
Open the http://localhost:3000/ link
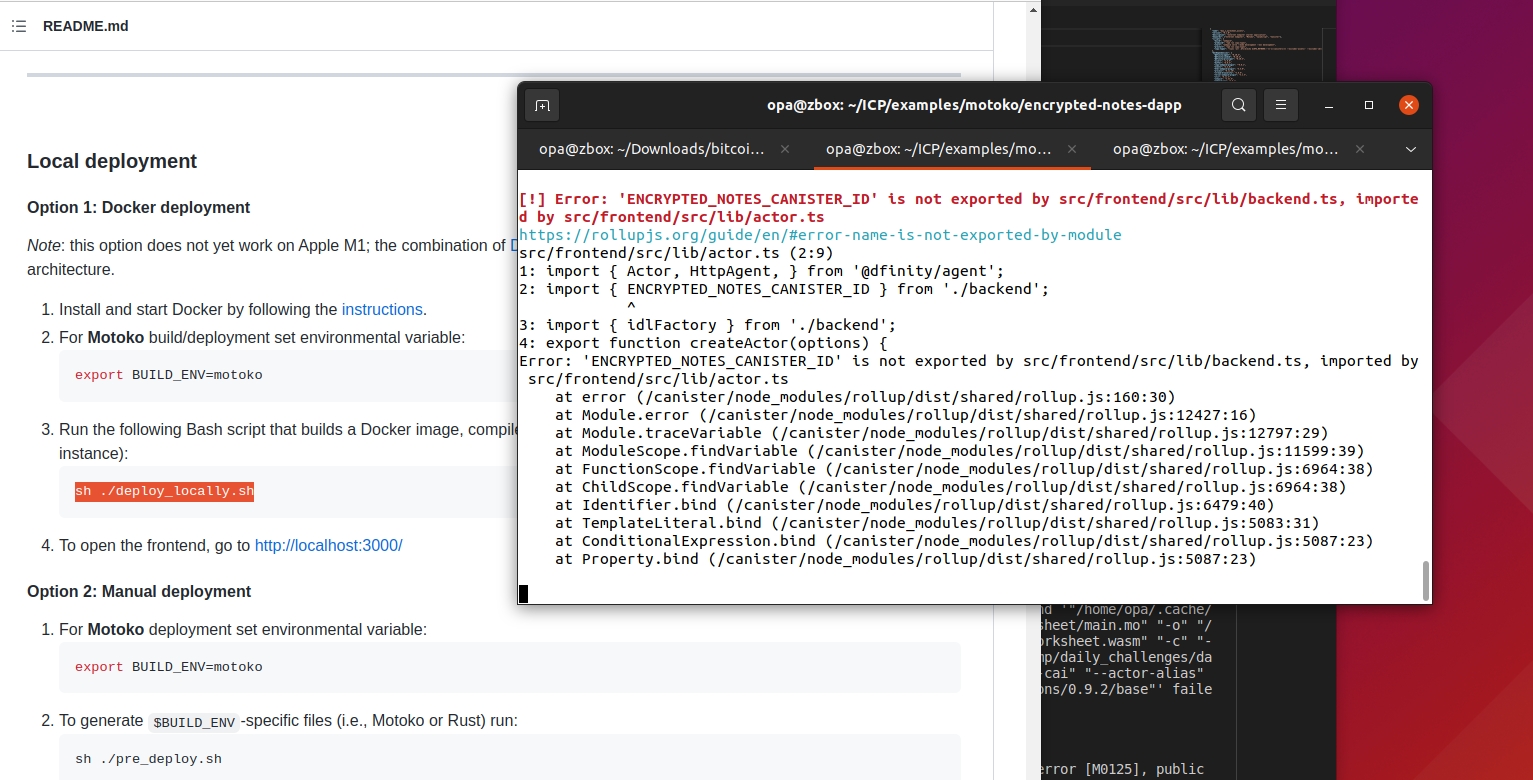(x=328, y=546)
